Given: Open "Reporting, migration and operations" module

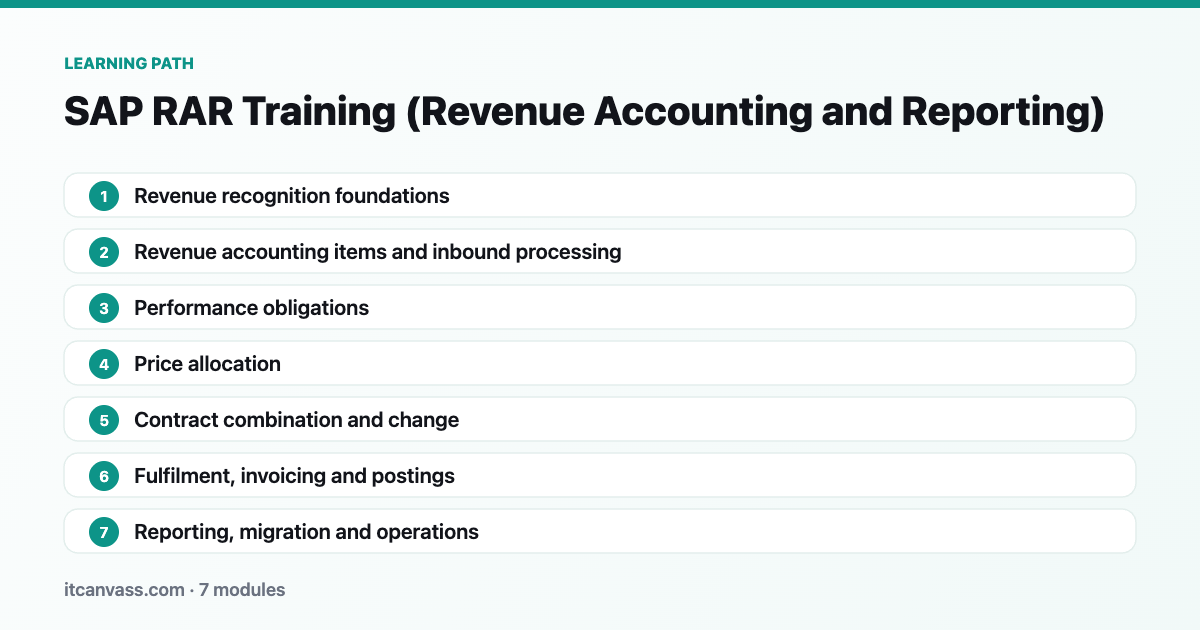Looking at the screenshot, I should click(600, 531).
